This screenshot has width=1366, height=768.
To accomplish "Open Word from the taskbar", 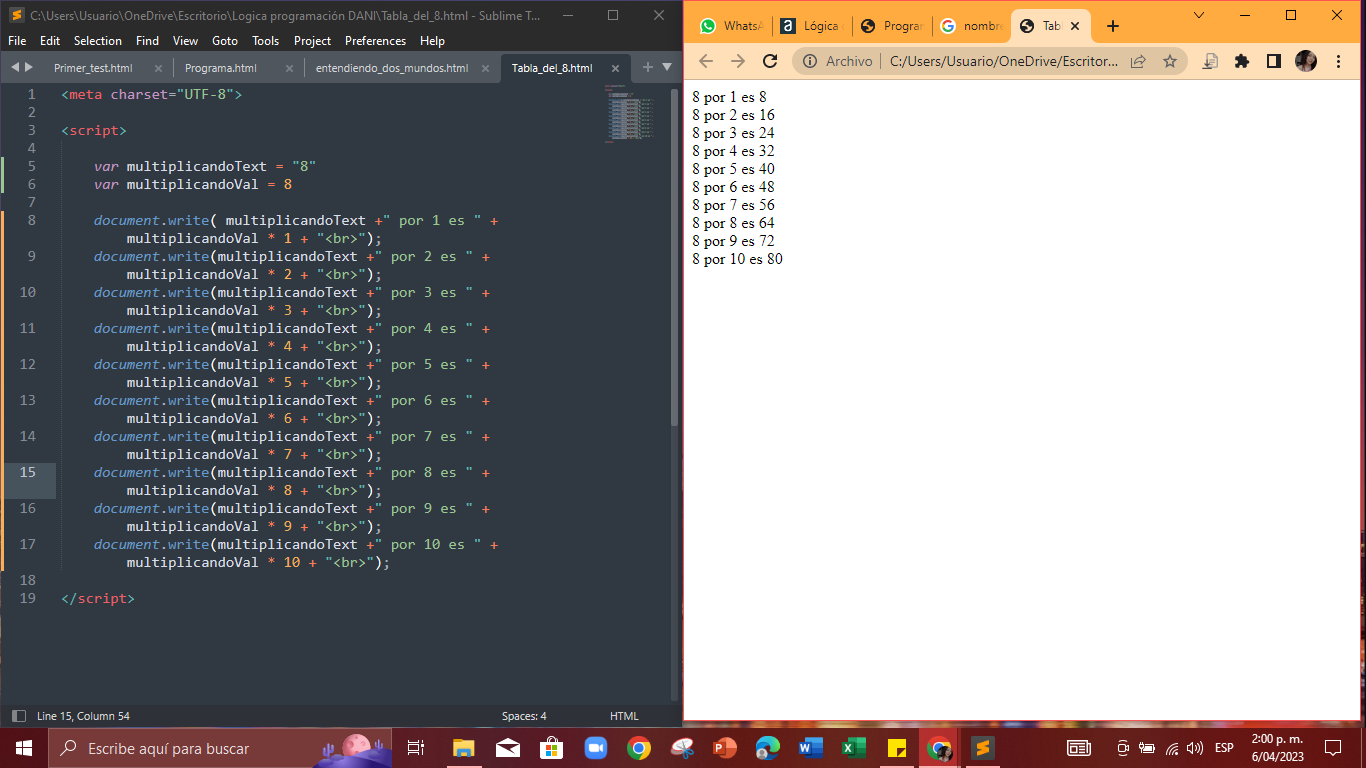I will (811, 748).
